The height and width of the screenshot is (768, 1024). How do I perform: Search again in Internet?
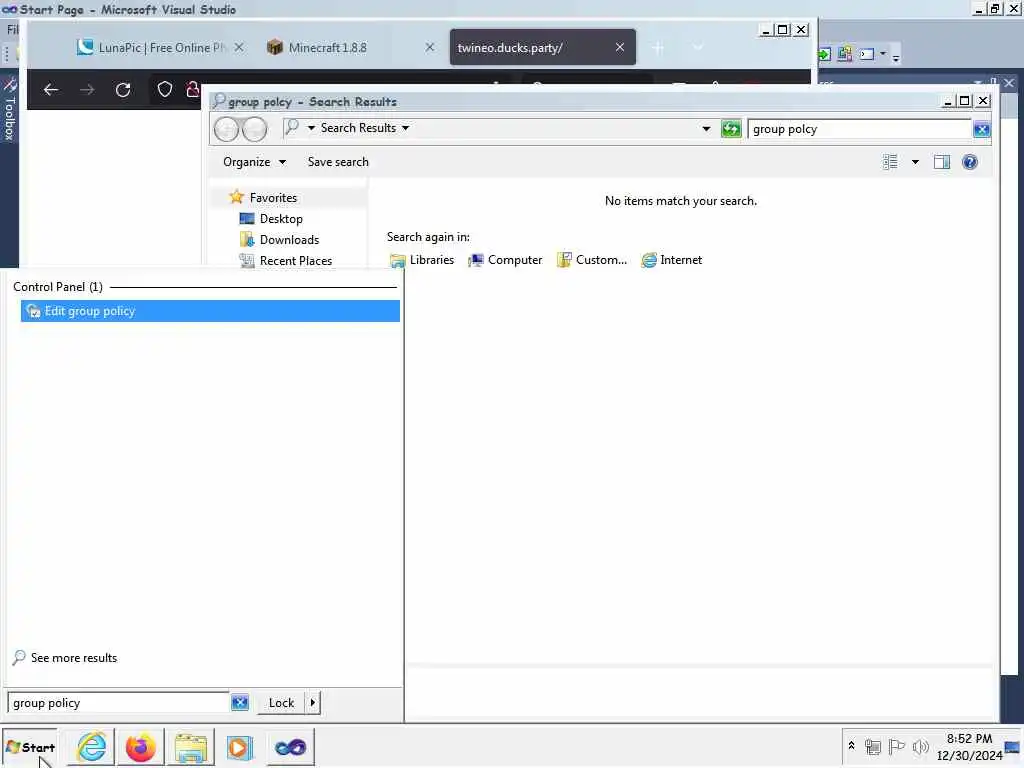(672, 260)
